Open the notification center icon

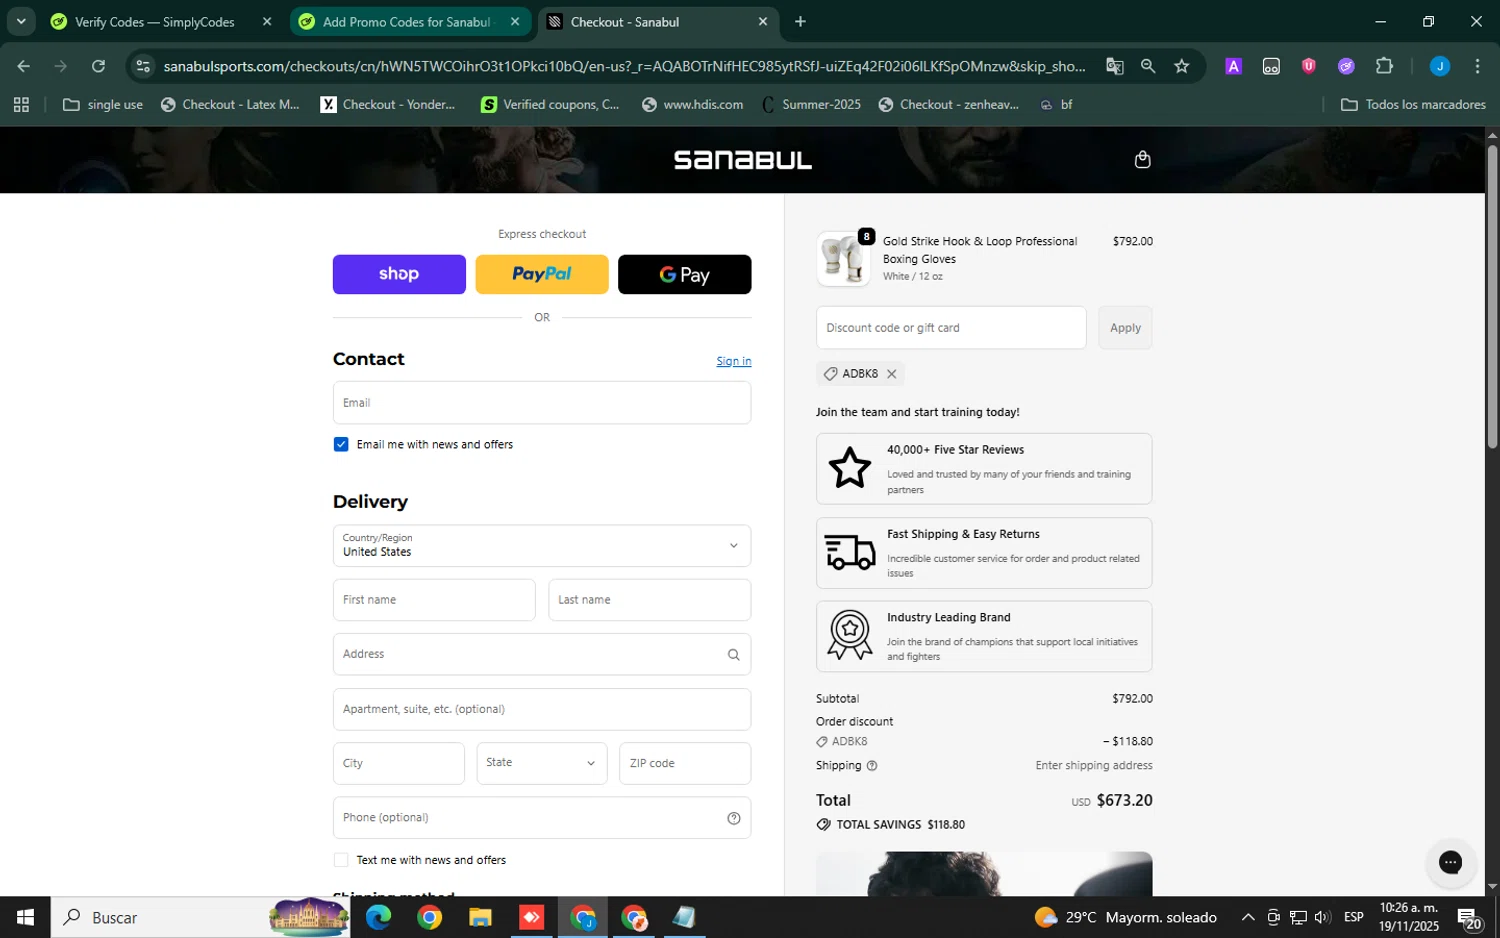(x=1468, y=917)
